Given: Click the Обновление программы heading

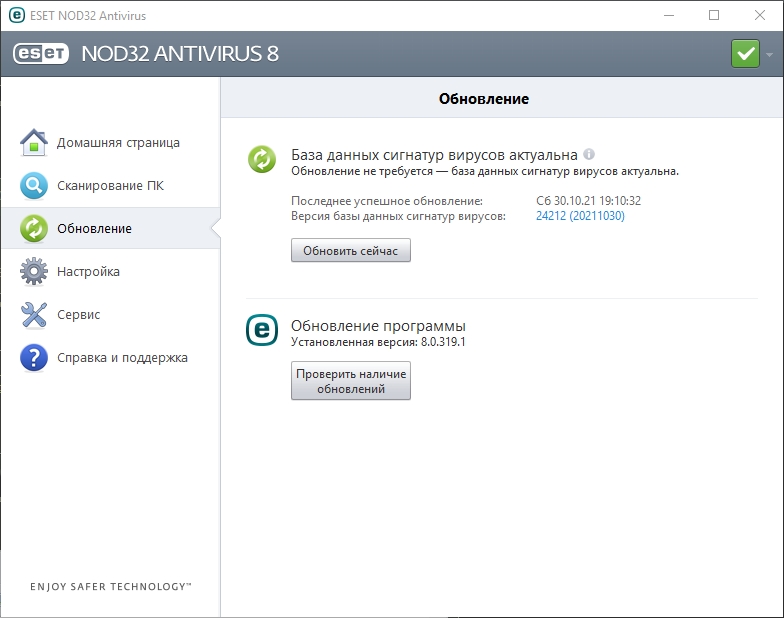Looking at the screenshot, I should click(378, 326).
